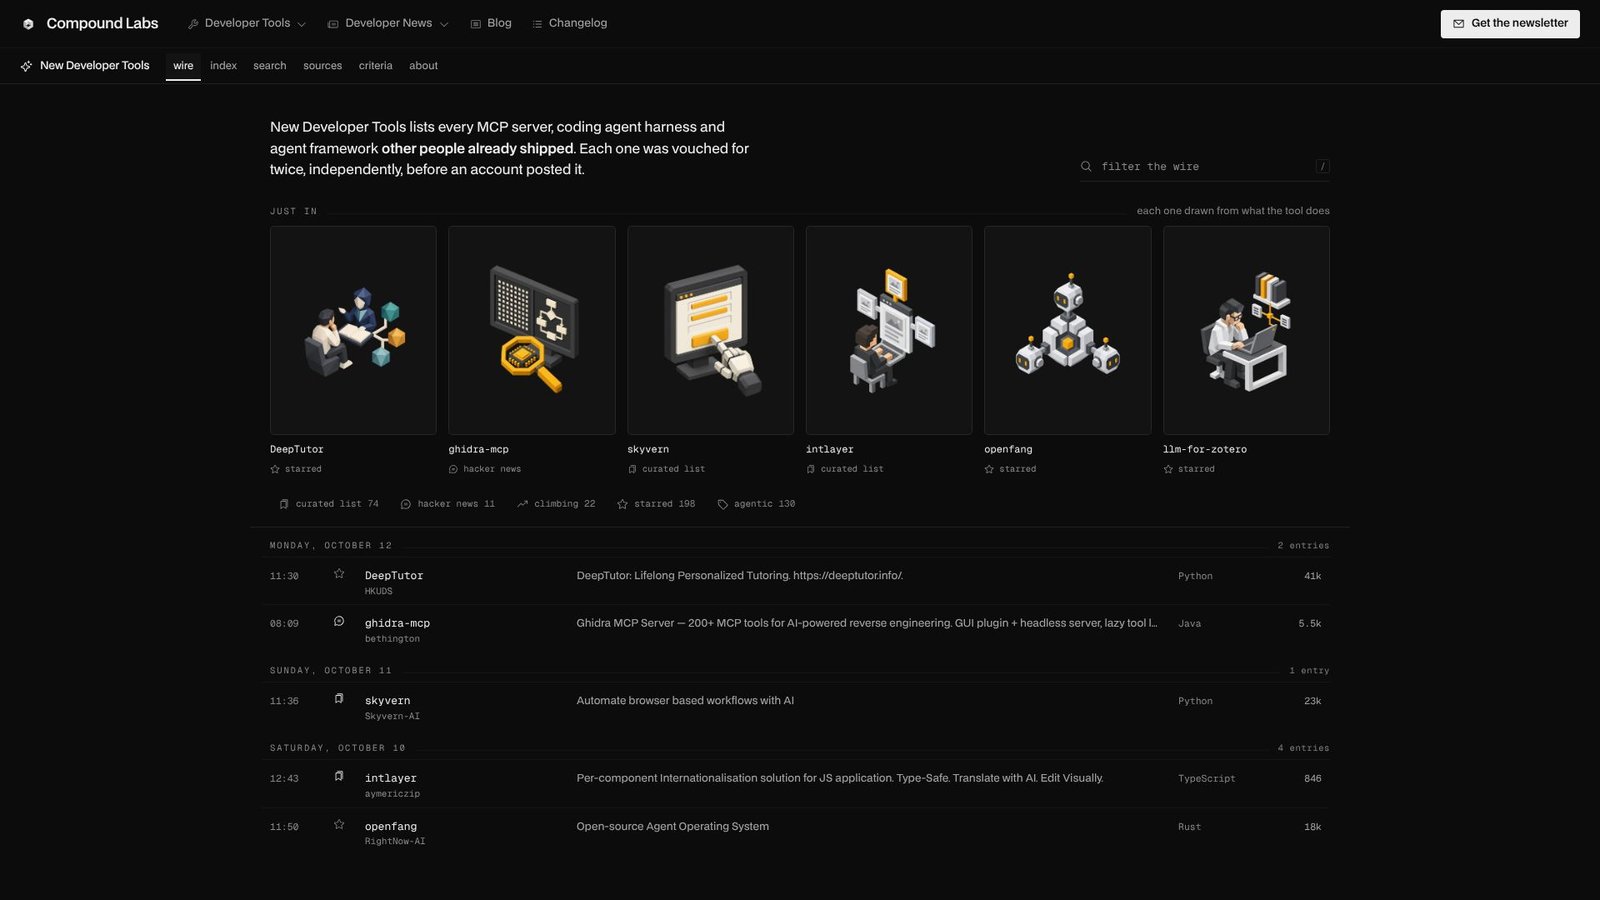Image resolution: width=1600 pixels, height=900 pixels.
Task: Switch to the sources tab
Action: pos(322,66)
